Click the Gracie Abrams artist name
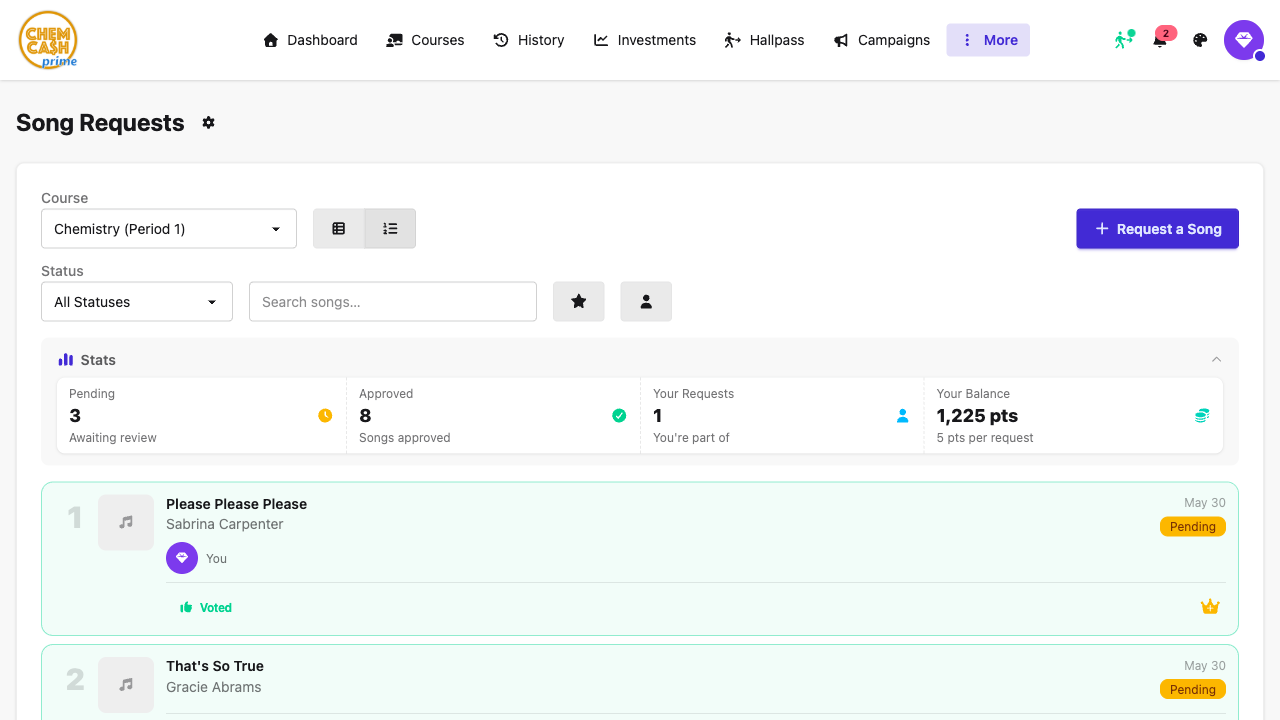The image size is (1280, 720). 214,687
